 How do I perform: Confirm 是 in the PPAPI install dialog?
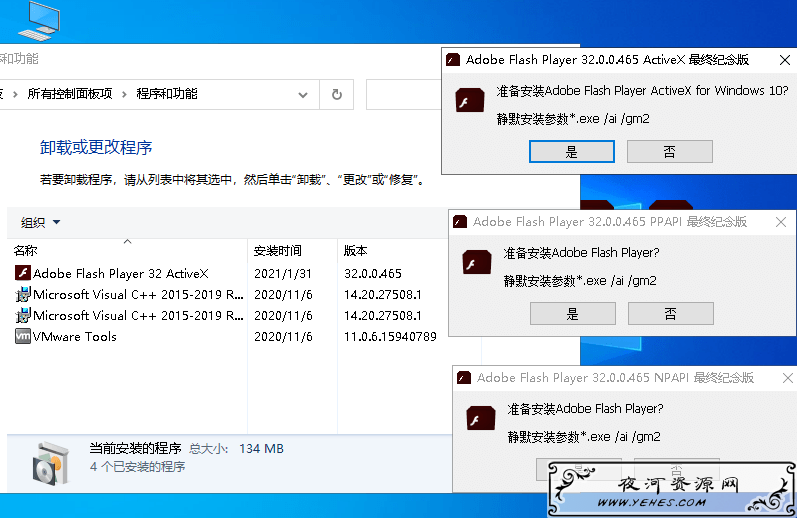pyautogui.click(x=573, y=314)
